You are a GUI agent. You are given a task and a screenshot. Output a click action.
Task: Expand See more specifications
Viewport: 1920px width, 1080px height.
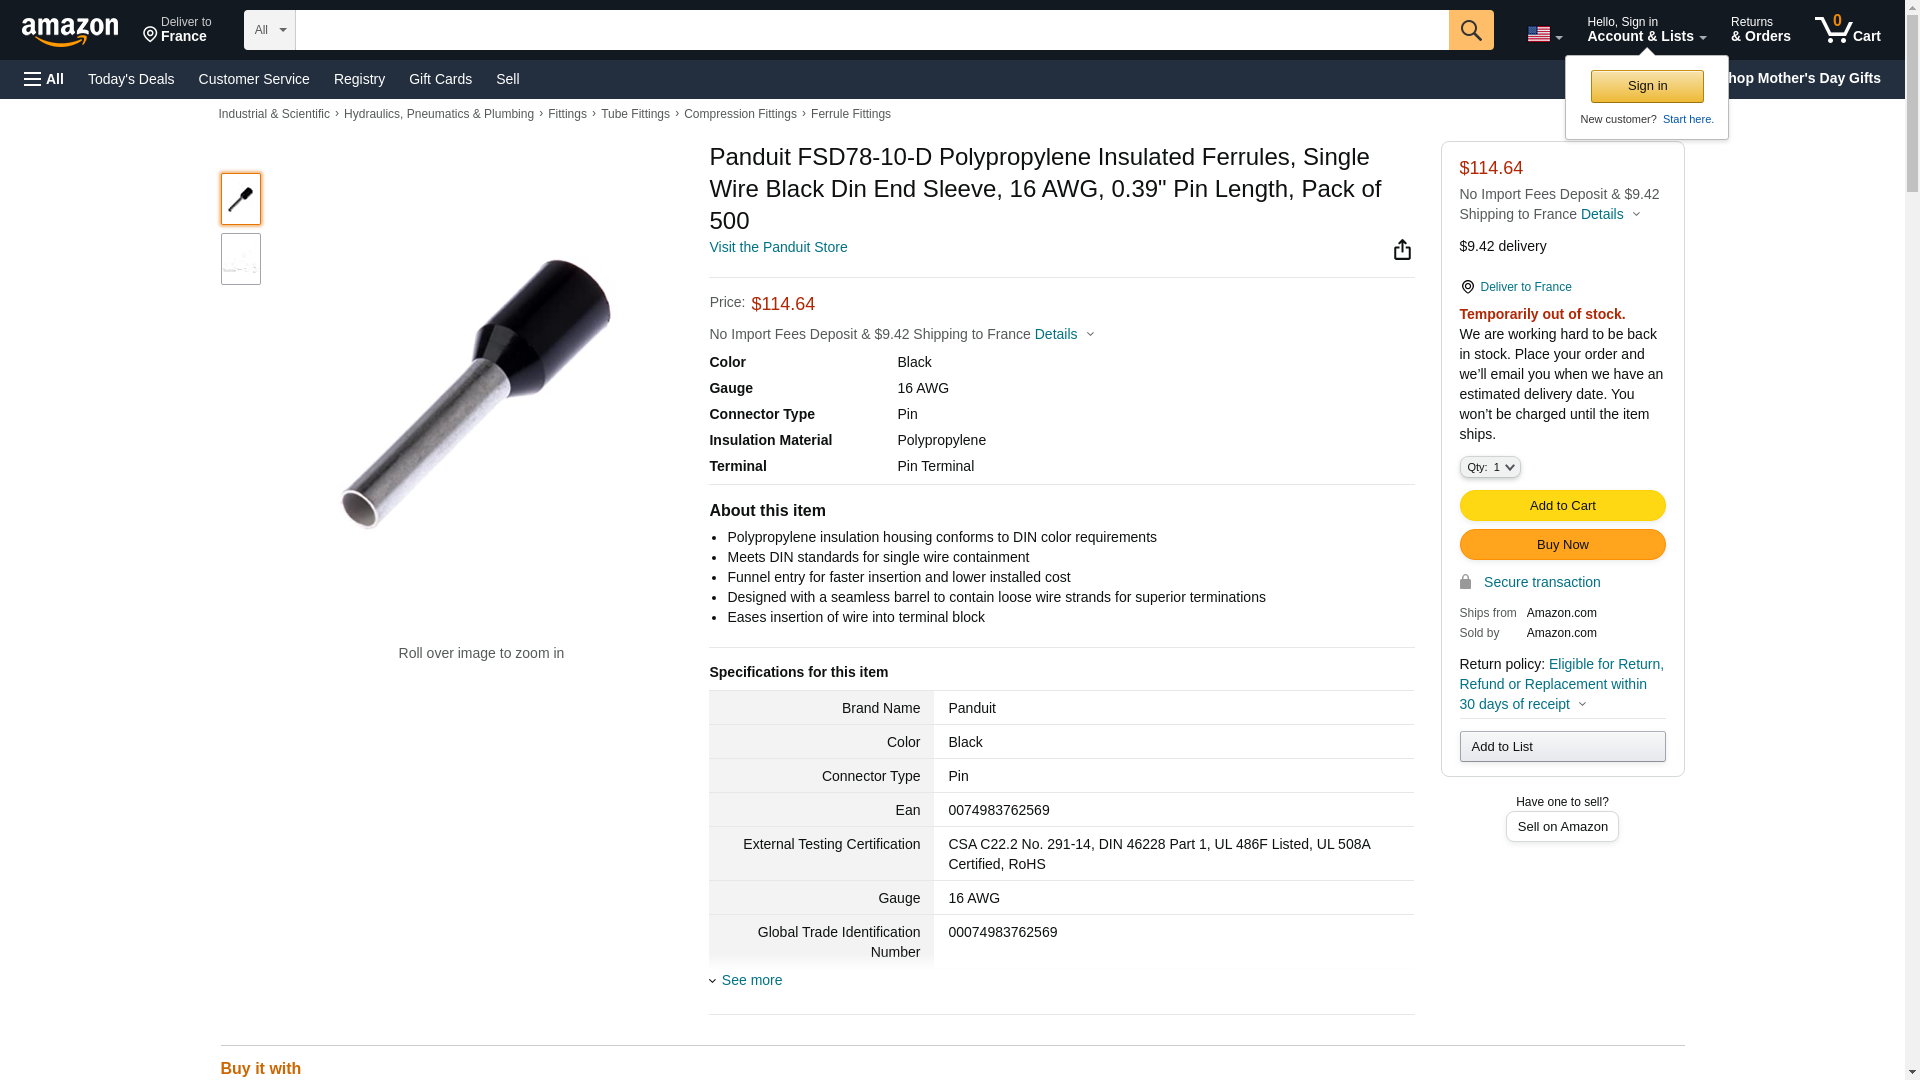751,980
